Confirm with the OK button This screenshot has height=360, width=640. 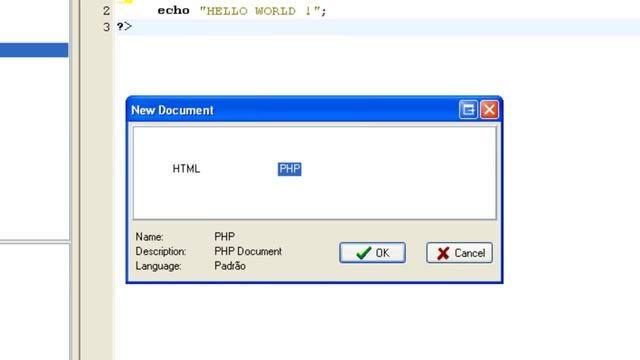pyautogui.click(x=372, y=253)
